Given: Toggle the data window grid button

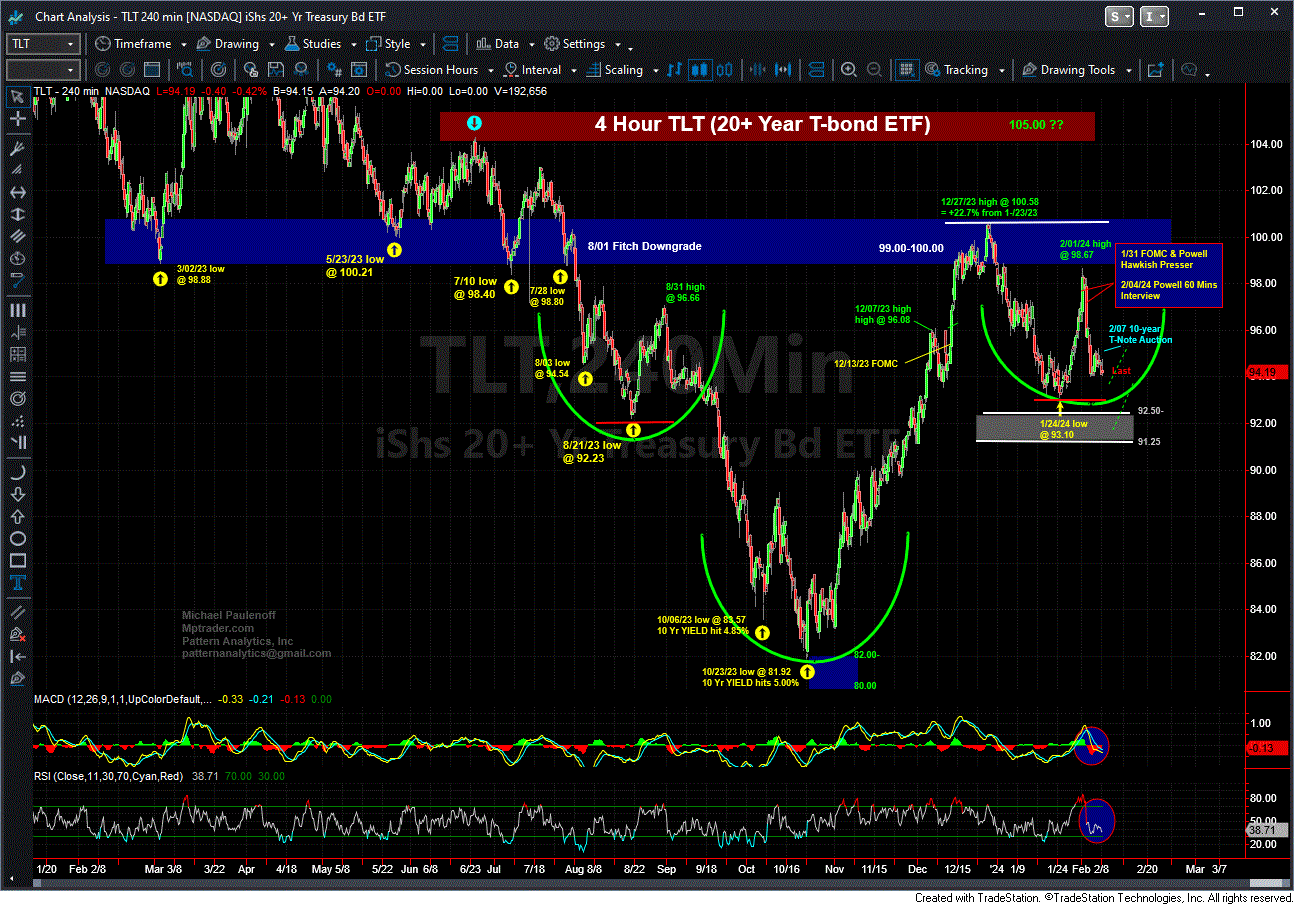Looking at the screenshot, I should (907, 70).
